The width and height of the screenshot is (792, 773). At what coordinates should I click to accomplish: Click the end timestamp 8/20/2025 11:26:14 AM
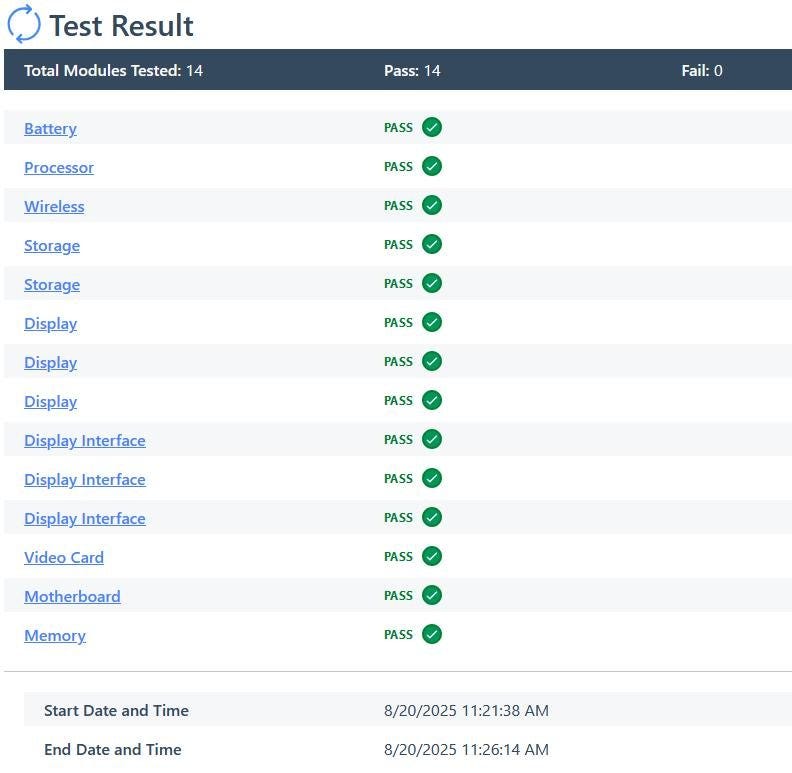point(466,749)
